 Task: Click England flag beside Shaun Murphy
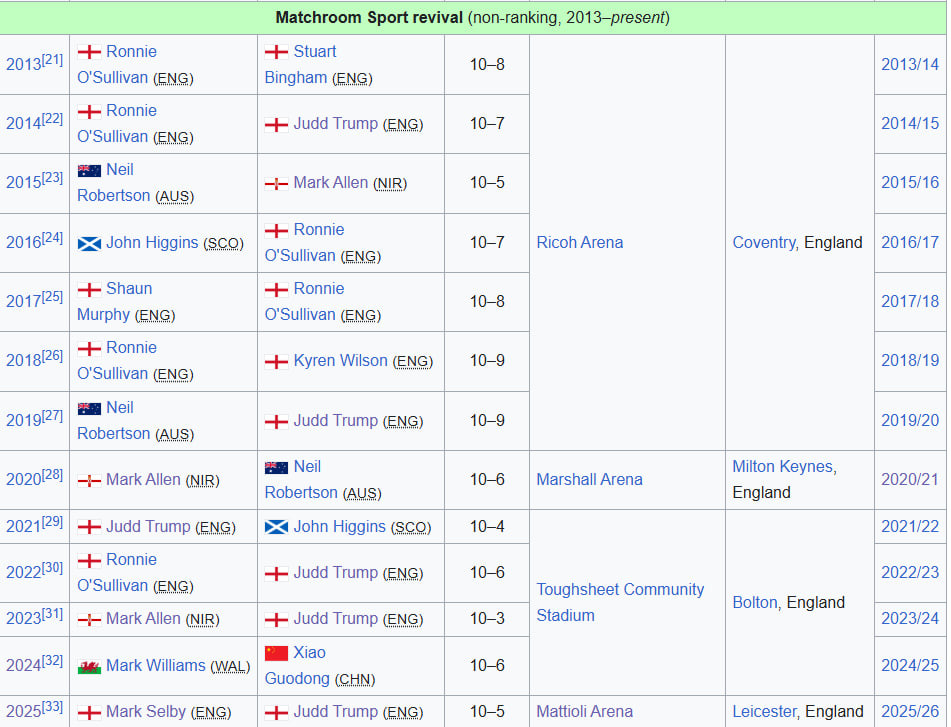(89, 289)
